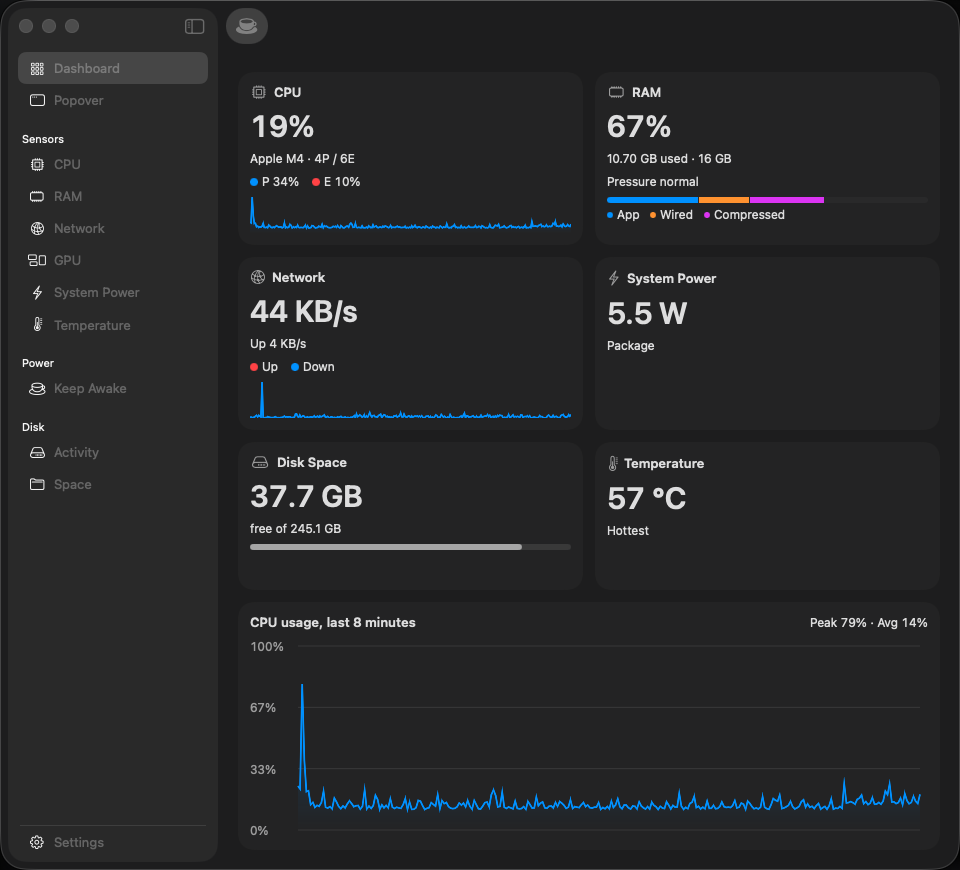The image size is (960, 870).
Task: Click the disk Activity drive icon in sidebar
Action: [37, 452]
